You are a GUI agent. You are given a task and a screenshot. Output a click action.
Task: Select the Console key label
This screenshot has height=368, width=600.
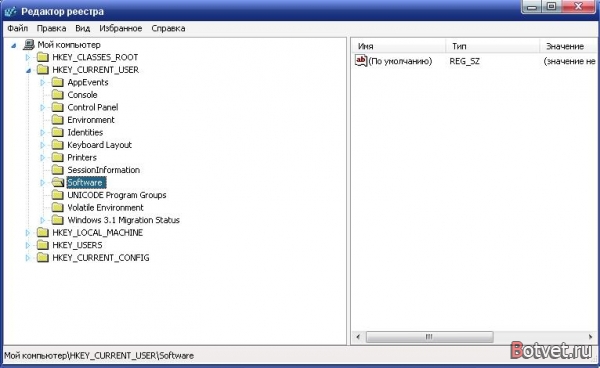click(x=82, y=95)
